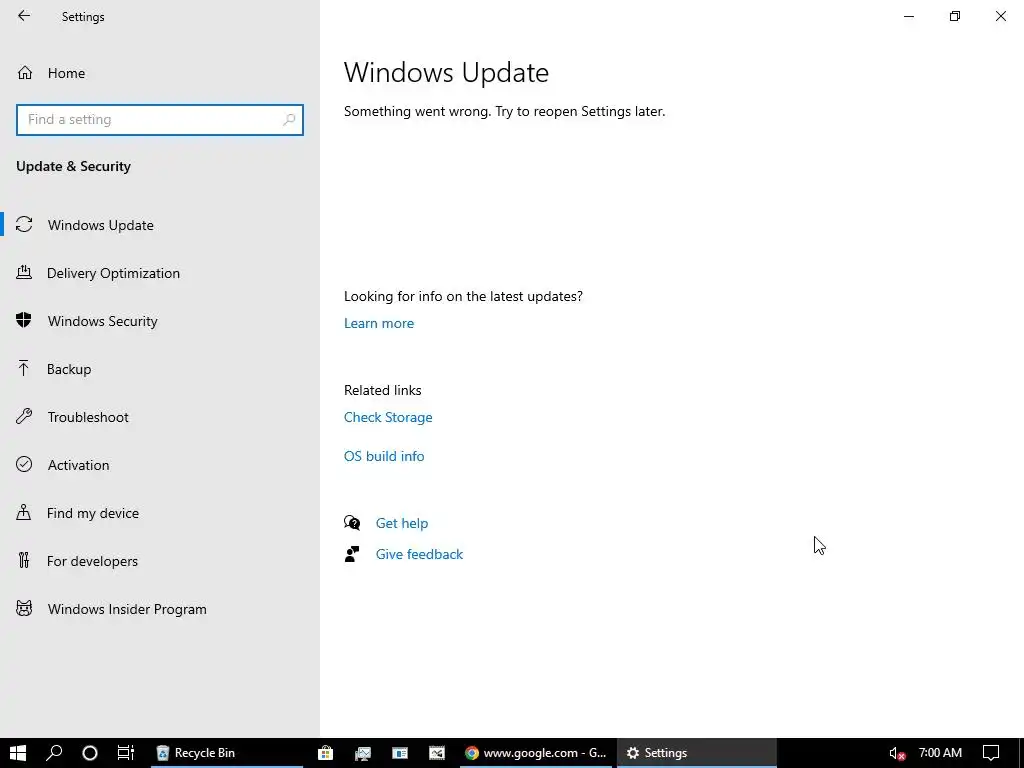Restore down the Settings window
Screen dimensions: 1024x768
(x=955, y=16)
